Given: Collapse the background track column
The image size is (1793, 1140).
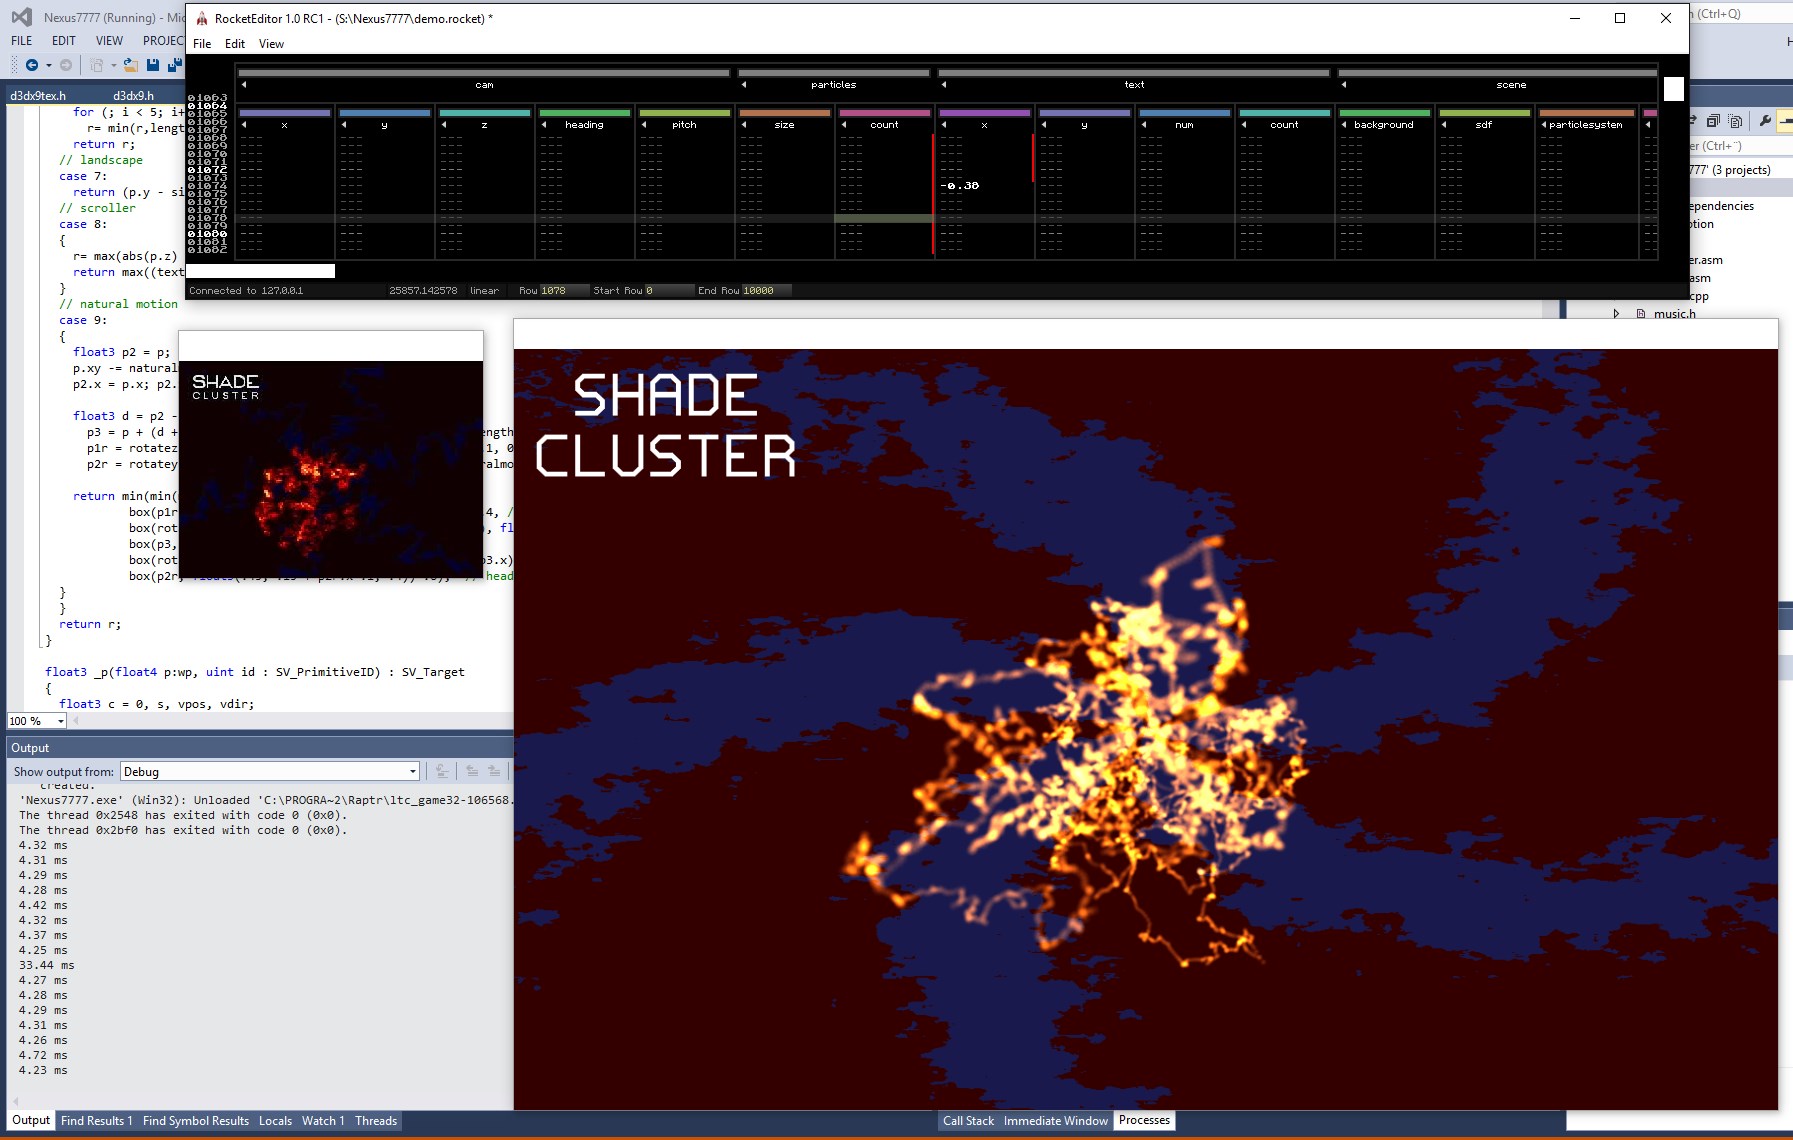Looking at the screenshot, I should click(1344, 125).
